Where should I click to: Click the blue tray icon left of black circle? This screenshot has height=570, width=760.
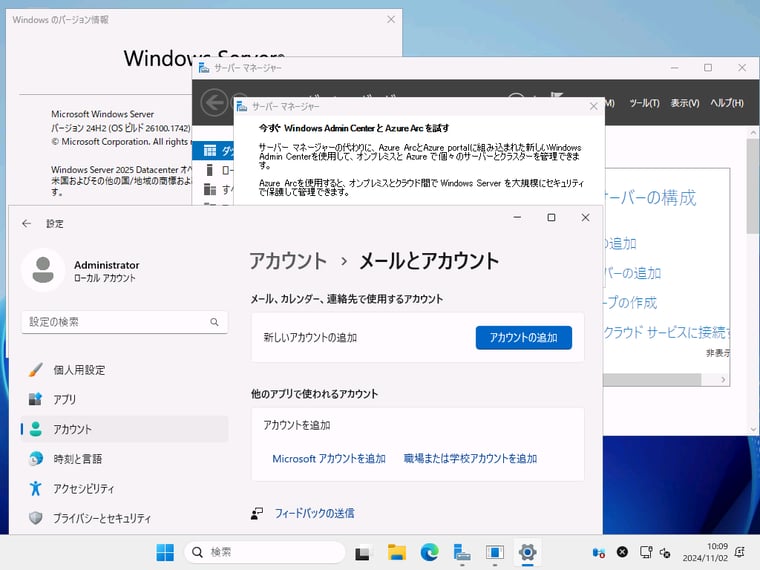pyautogui.click(x=599, y=552)
